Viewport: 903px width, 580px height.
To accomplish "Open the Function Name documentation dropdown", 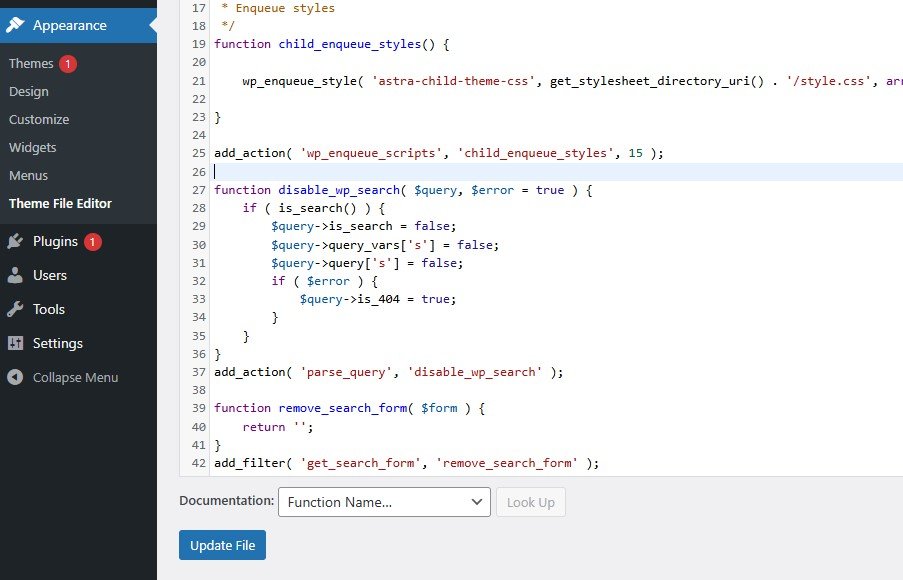I will pyautogui.click(x=384, y=502).
